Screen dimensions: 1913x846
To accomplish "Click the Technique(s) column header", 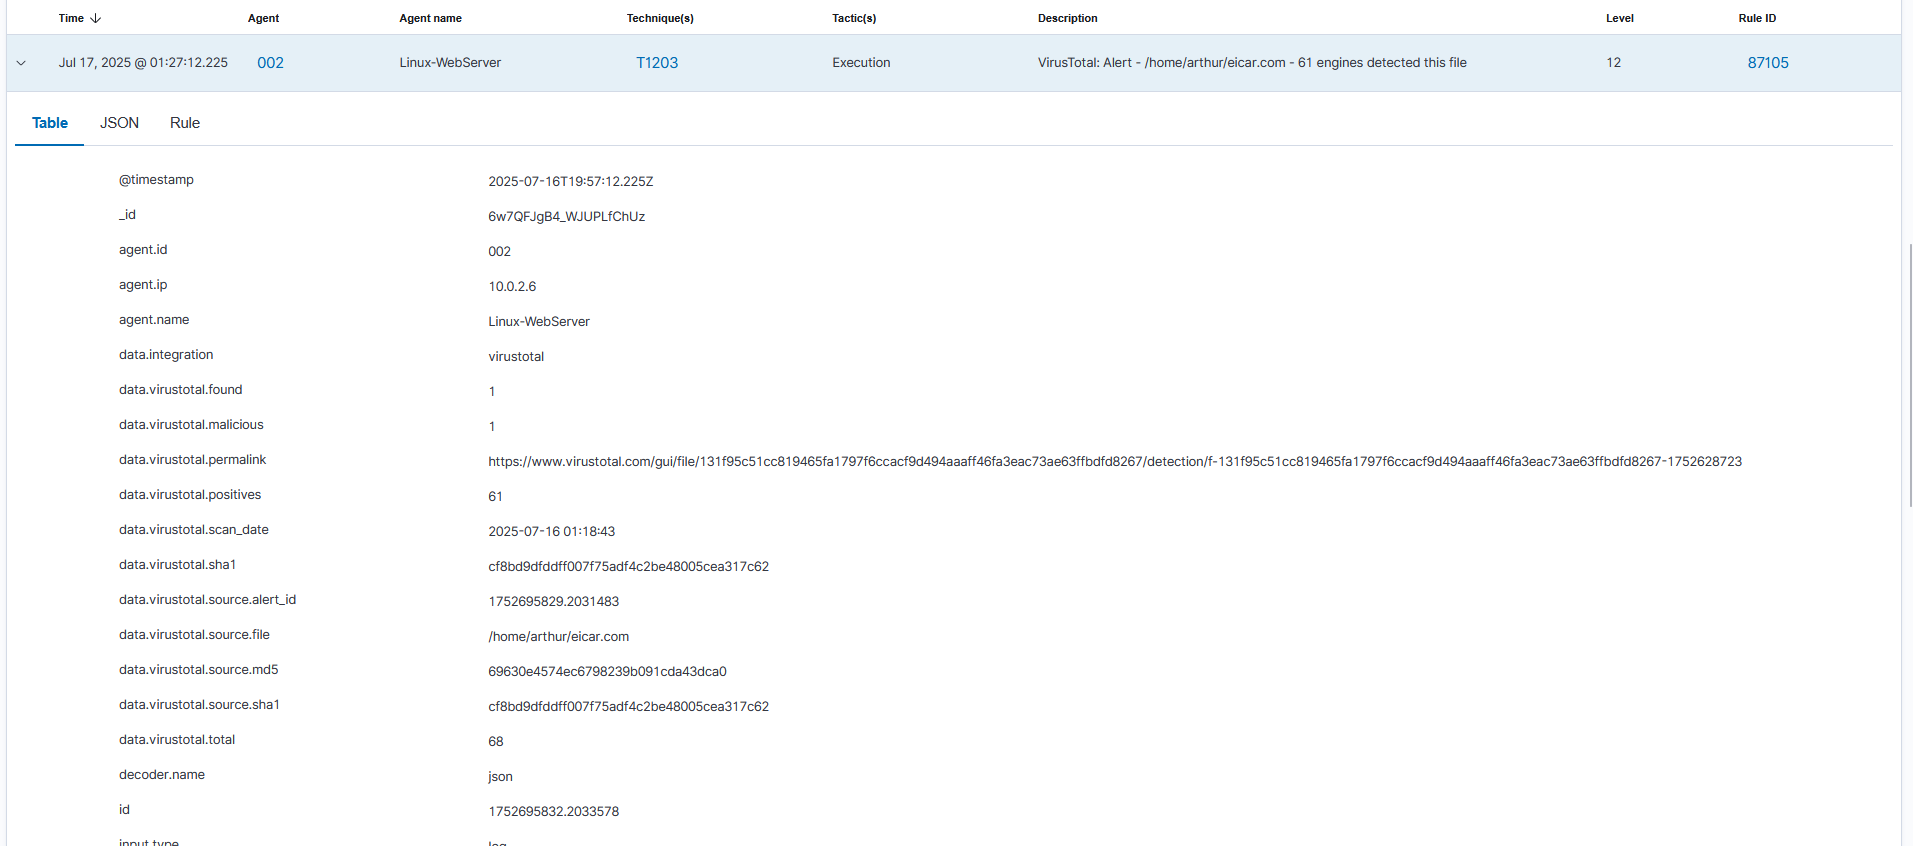I will pyautogui.click(x=660, y=18).
